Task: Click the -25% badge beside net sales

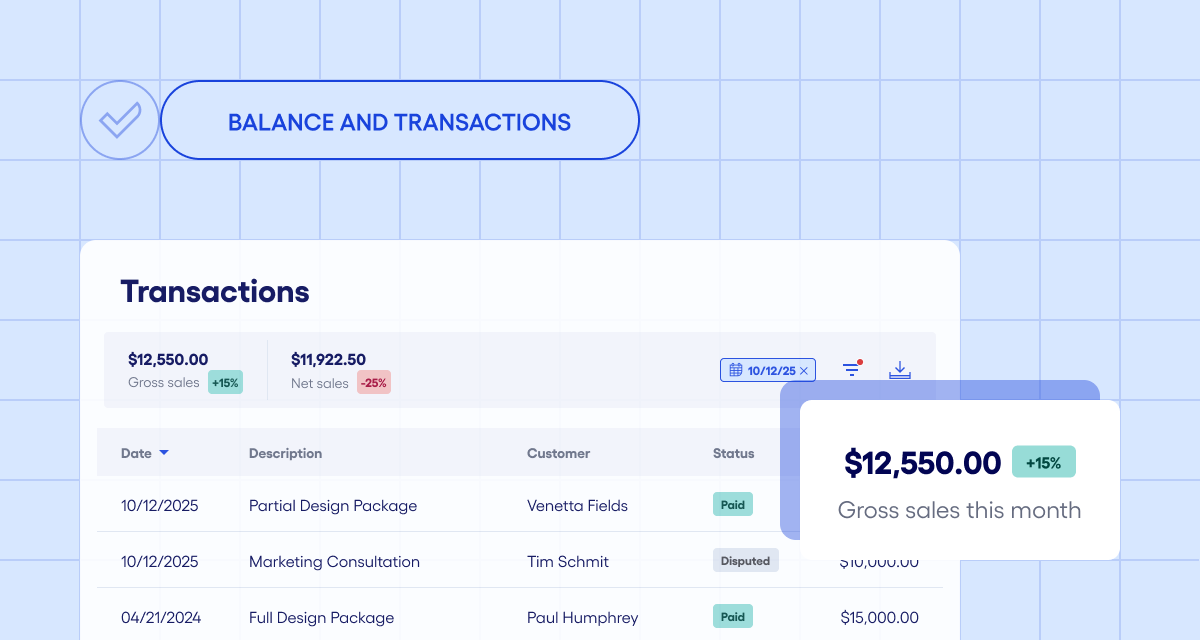Action: coord(373,382)
